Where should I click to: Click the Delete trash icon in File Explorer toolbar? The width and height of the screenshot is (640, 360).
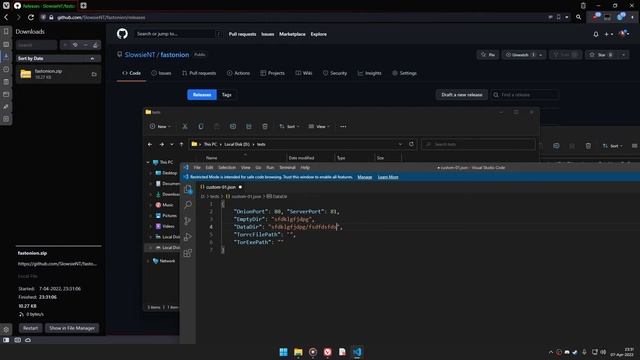[x=265, y=127]
